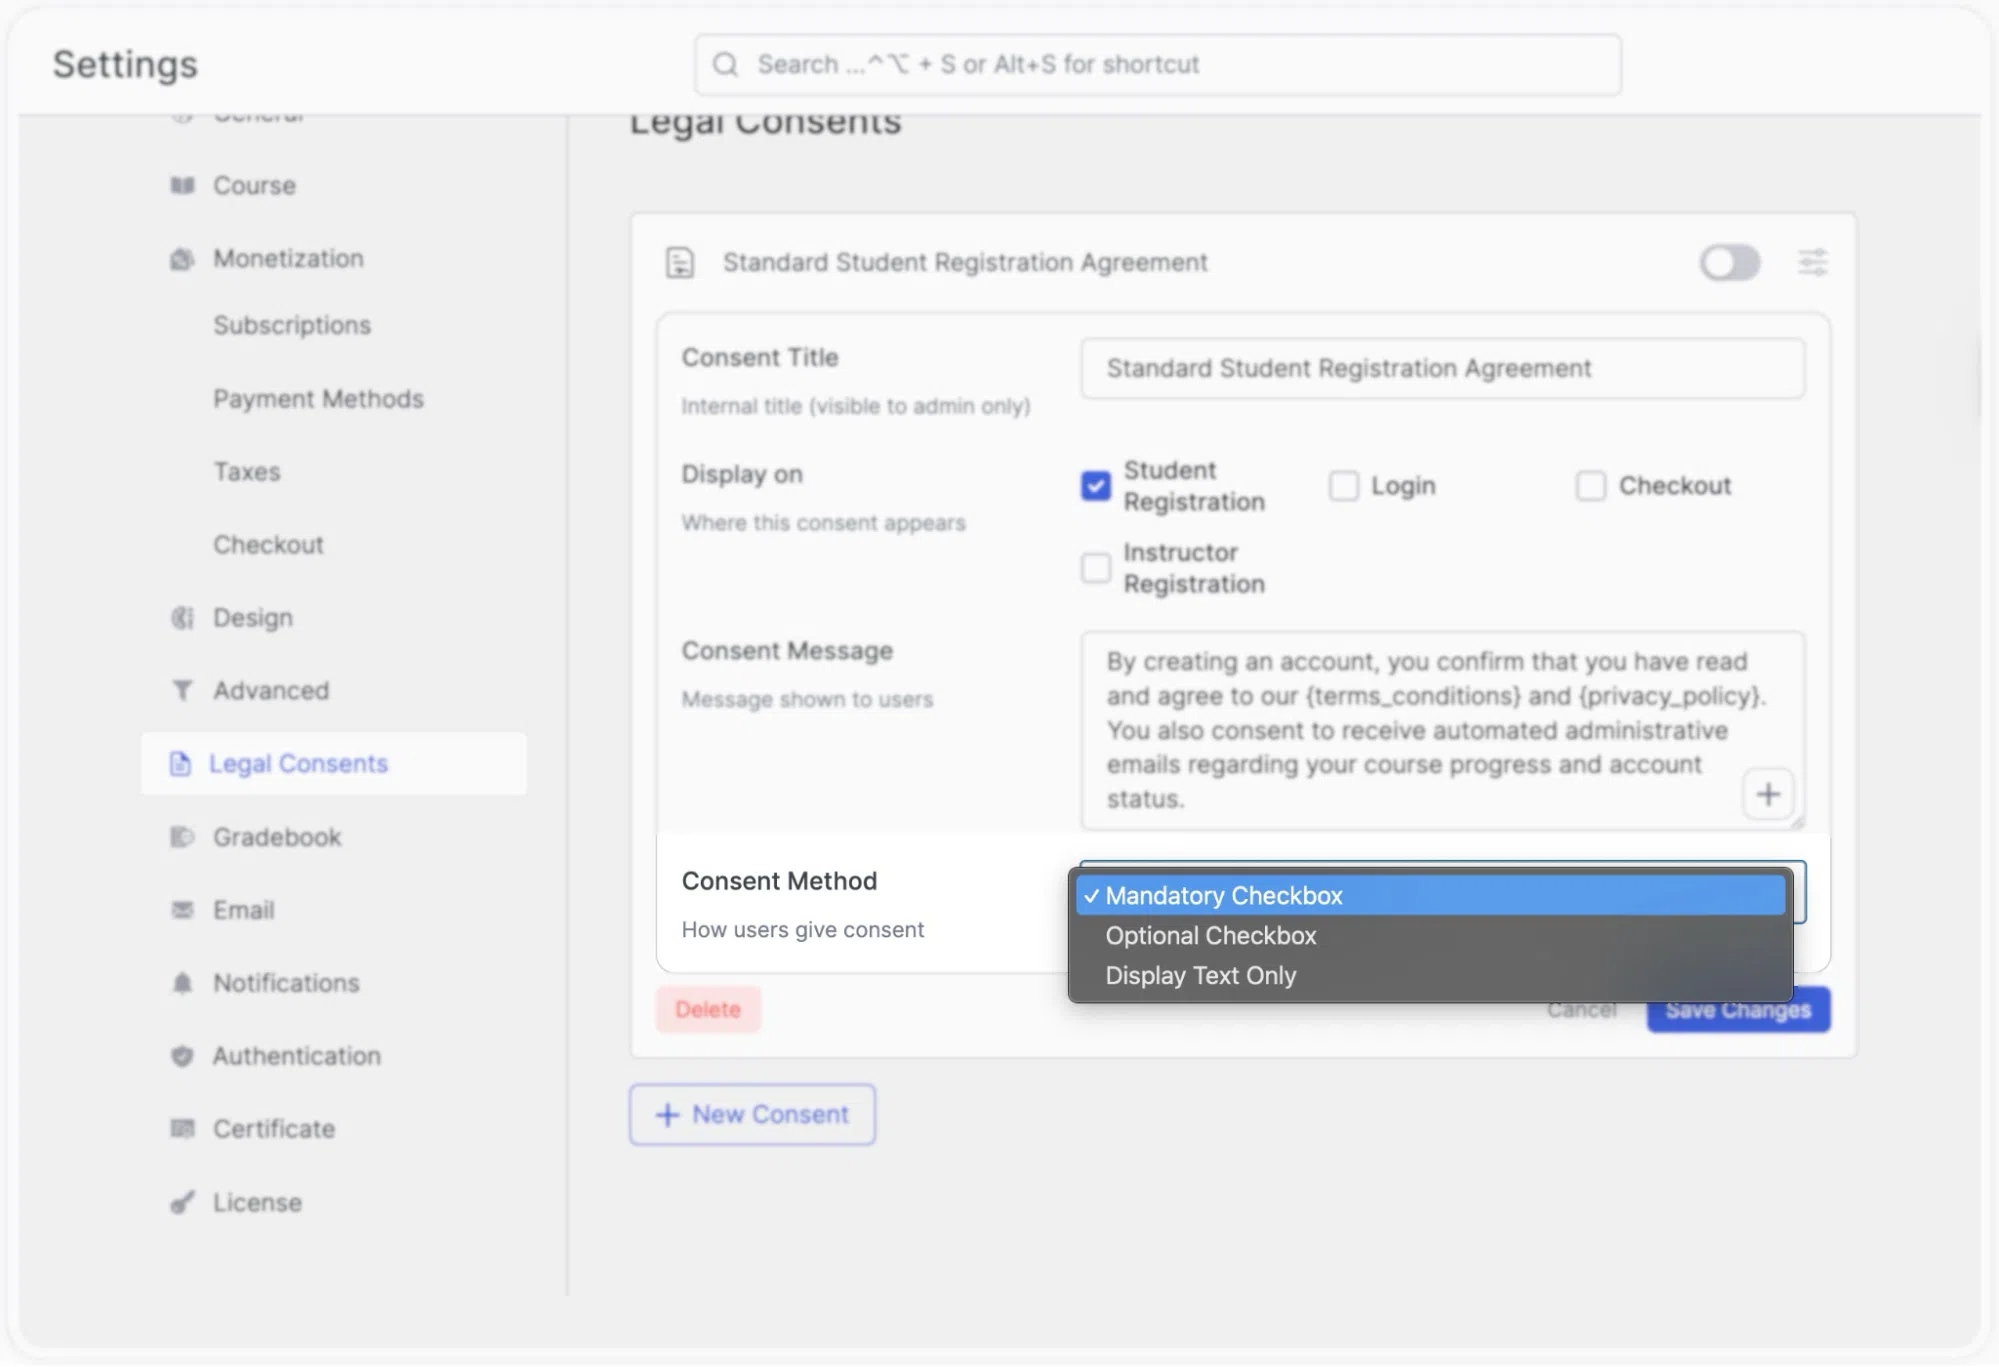Click the Email envelope icon
This screenshot has height=1367, width=1999.
click(182, 910)
